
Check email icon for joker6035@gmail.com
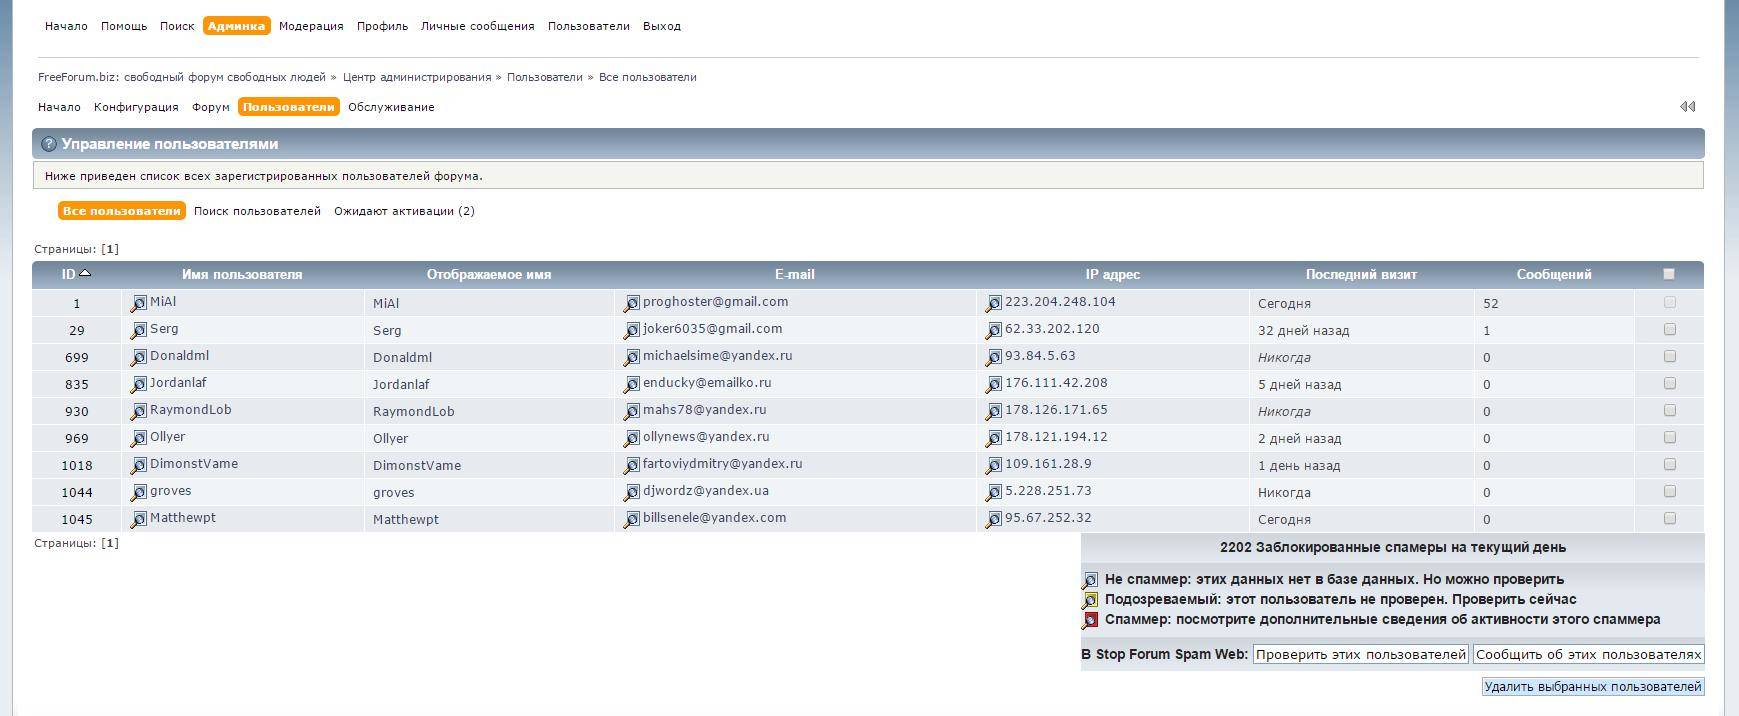[x=632, y=330]
